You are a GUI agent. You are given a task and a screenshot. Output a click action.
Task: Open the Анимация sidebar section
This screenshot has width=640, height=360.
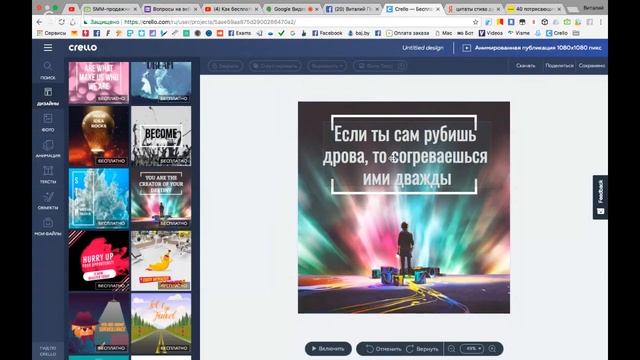tap(48, 149)
